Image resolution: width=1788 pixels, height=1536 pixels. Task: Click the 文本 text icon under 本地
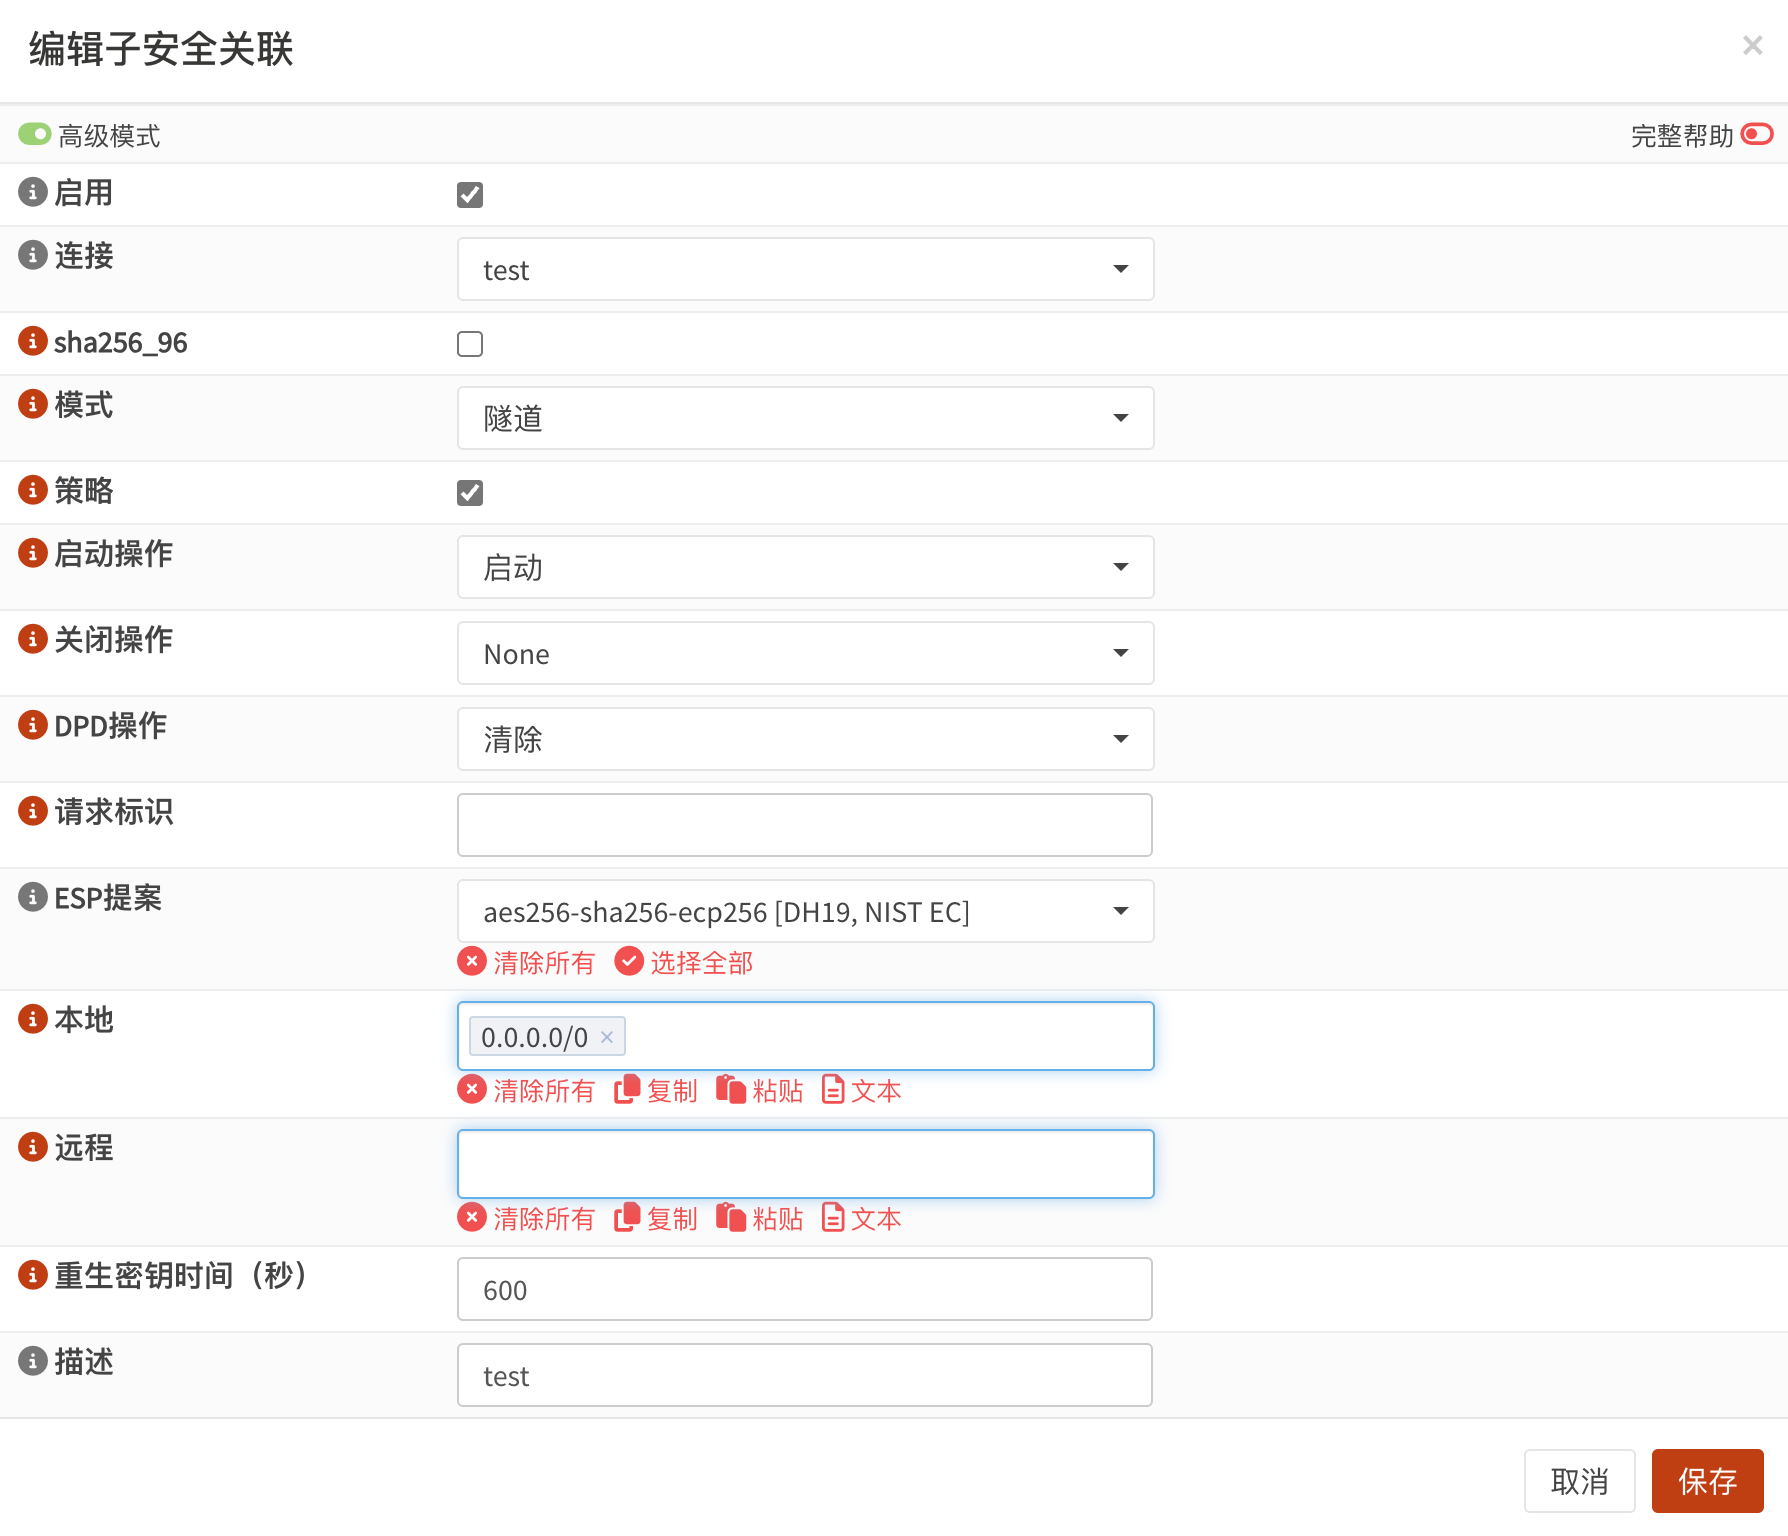[x=833, y=1090]
